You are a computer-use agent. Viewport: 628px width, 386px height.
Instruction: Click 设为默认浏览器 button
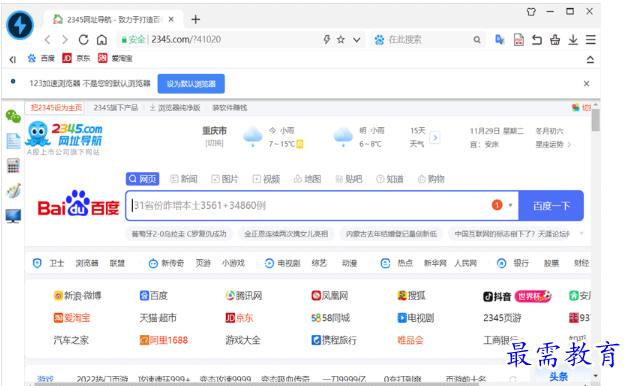click(x=191, y=84)
